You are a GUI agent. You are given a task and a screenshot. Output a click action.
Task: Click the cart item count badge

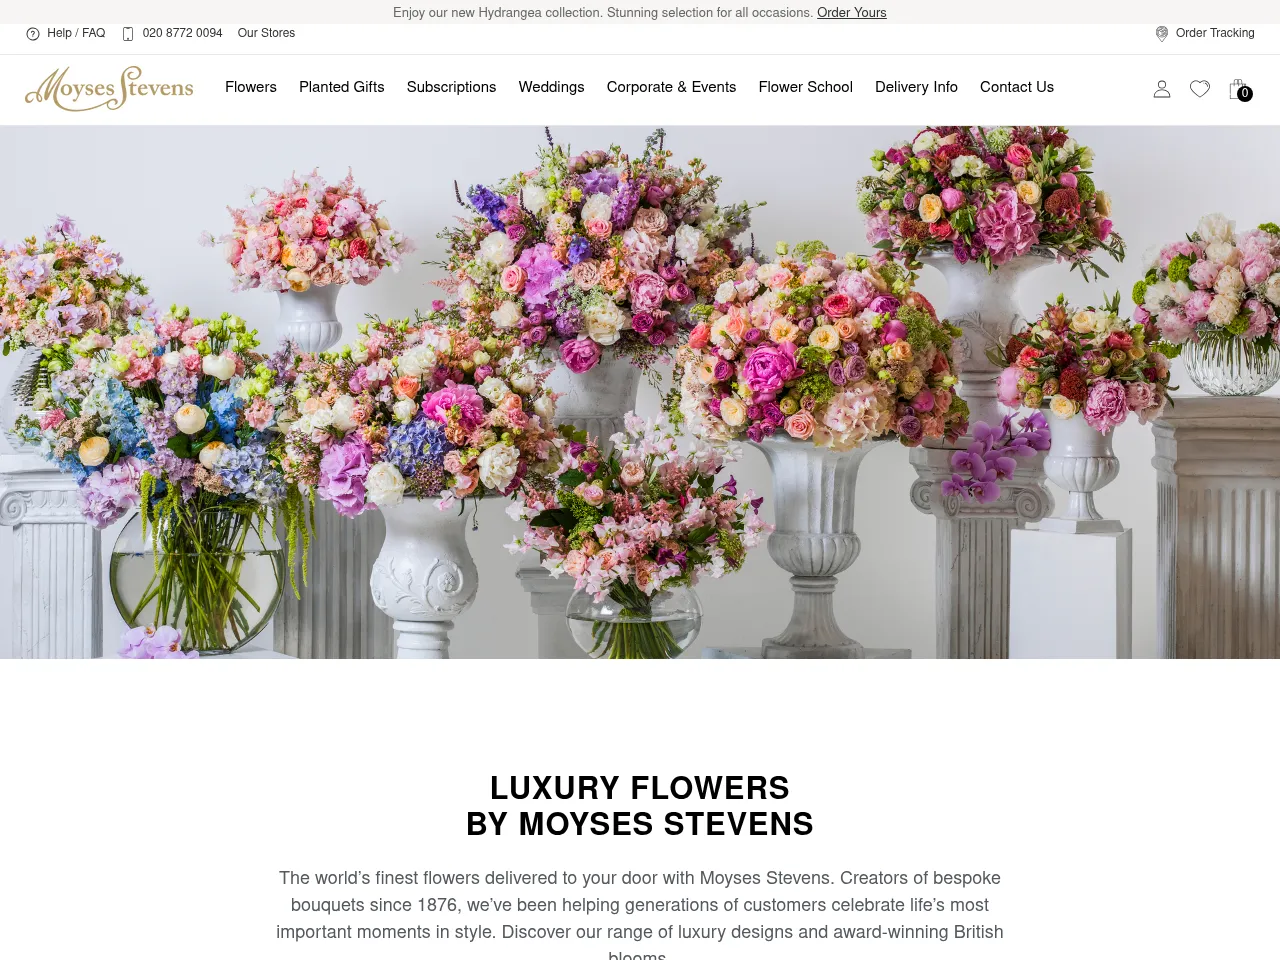pyautogui.click(x=1245, y=94)
